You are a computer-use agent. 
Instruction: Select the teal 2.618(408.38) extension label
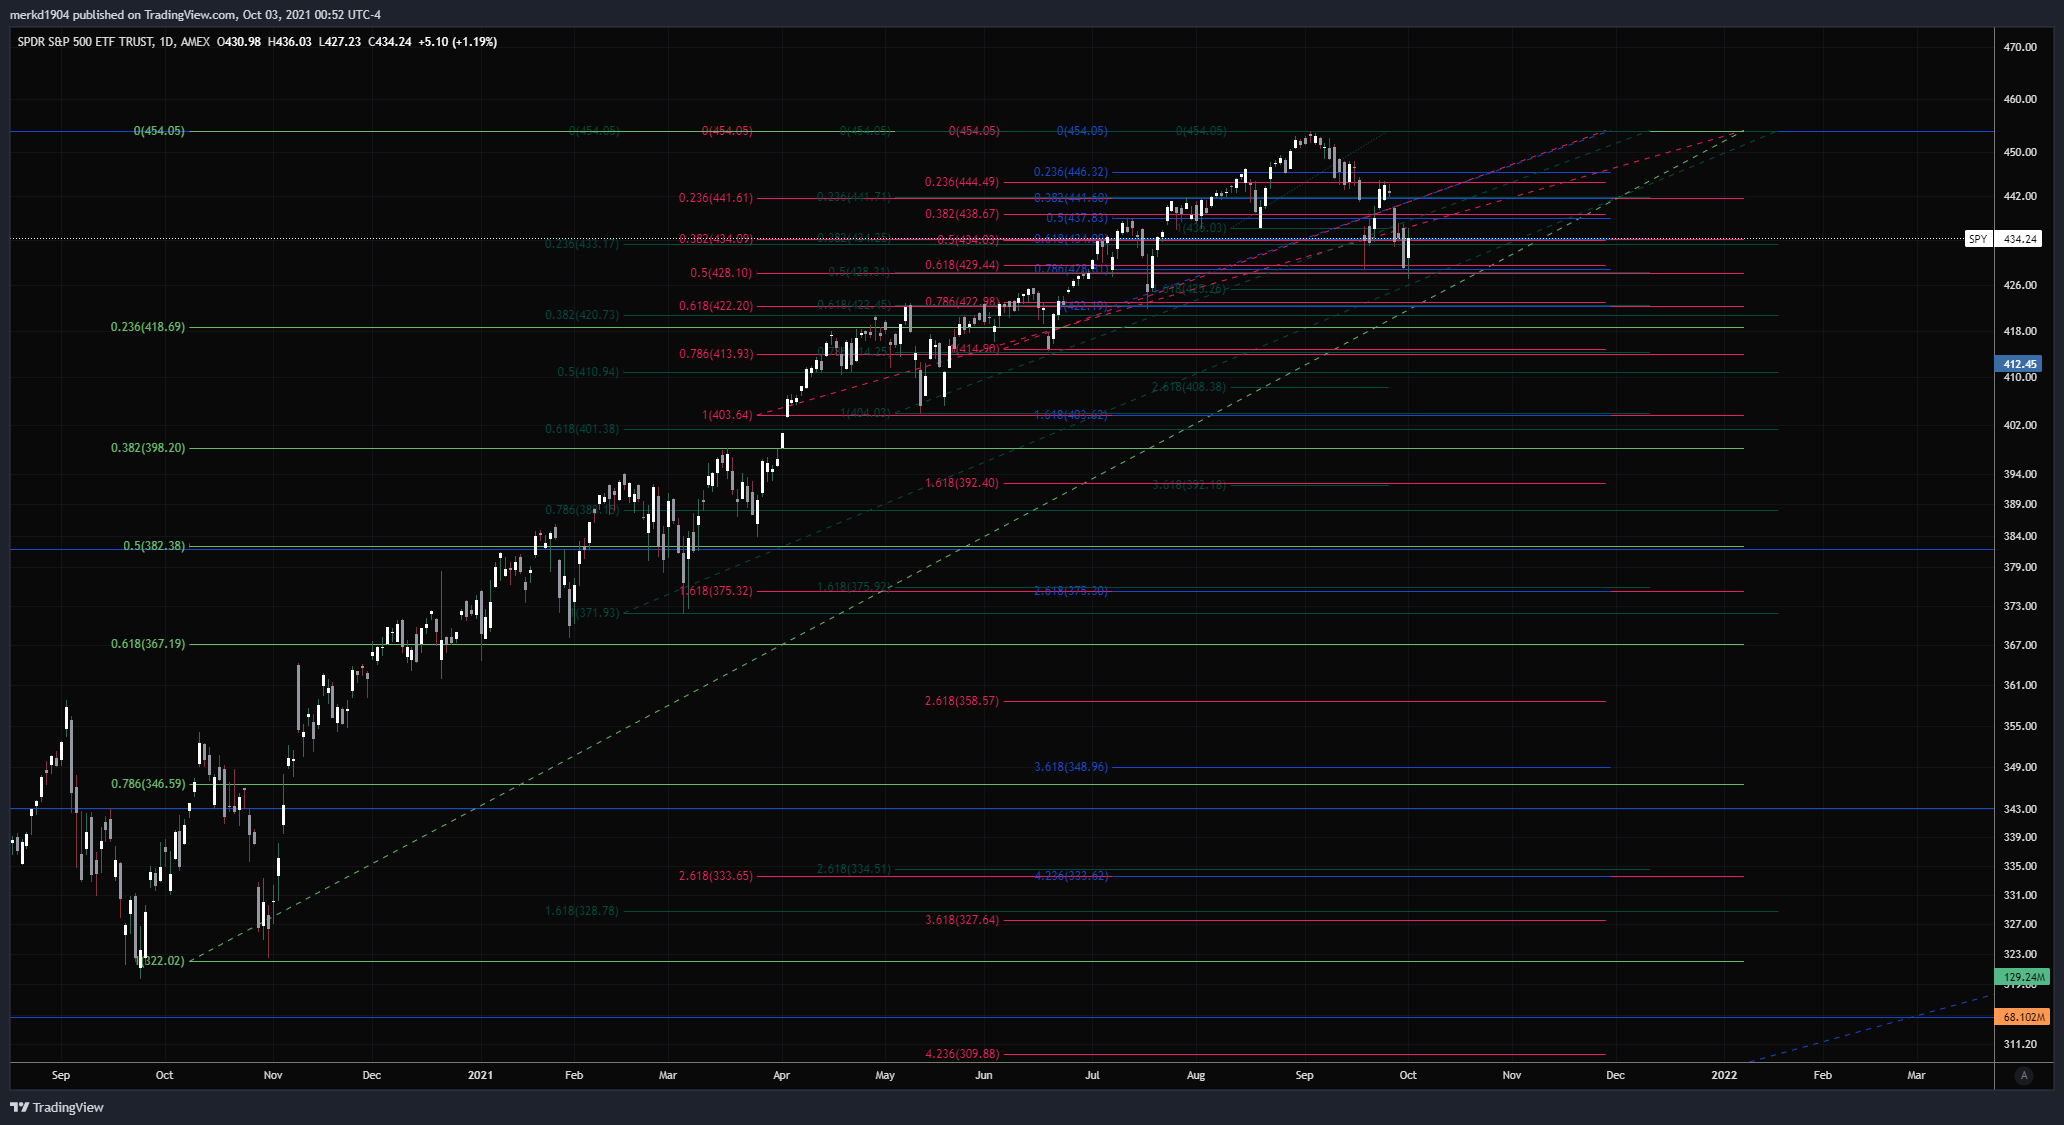coord(1189,387)
